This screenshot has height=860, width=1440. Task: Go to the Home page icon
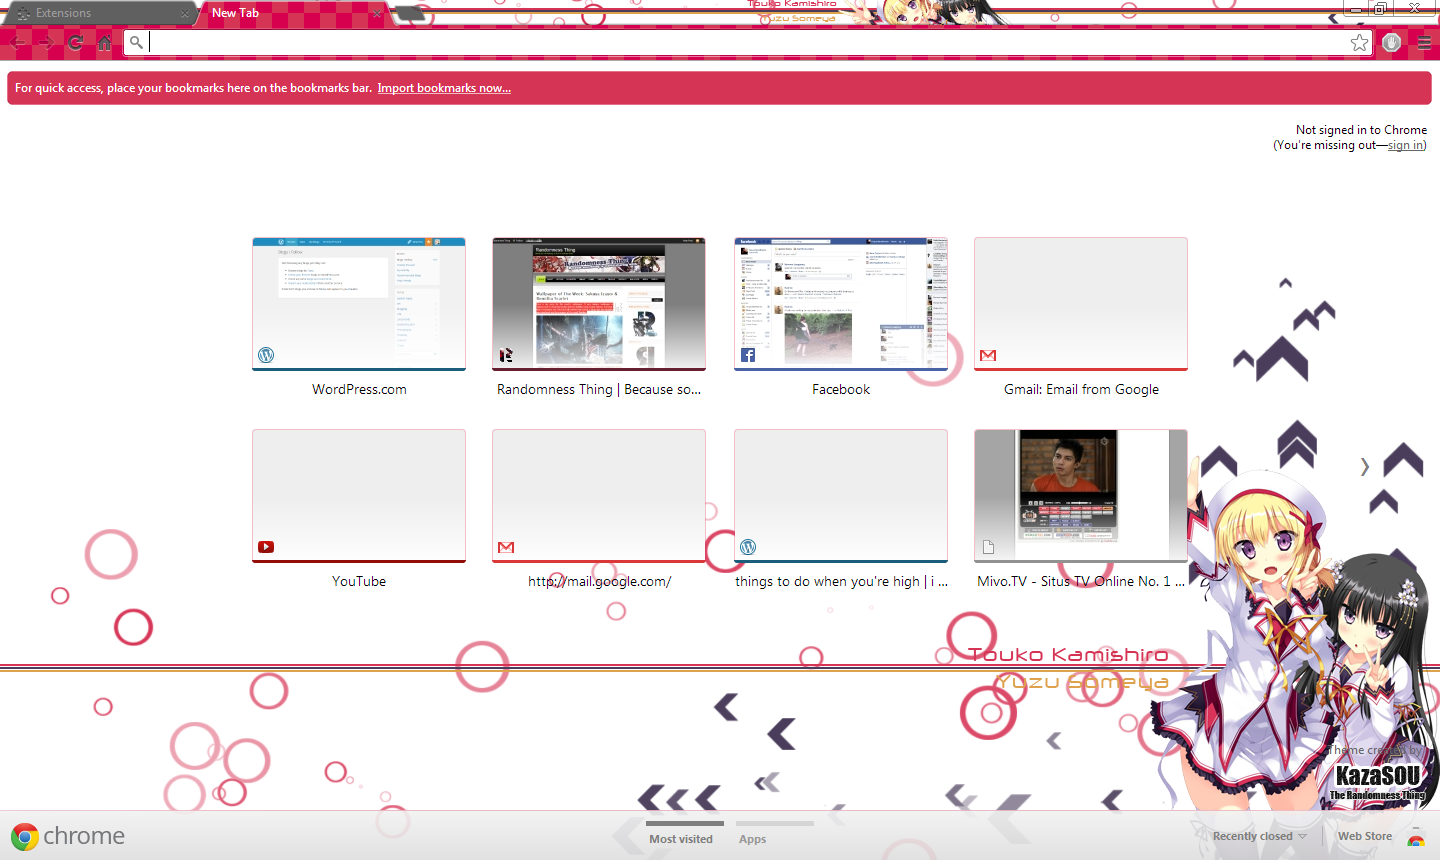tap(104, 42)
